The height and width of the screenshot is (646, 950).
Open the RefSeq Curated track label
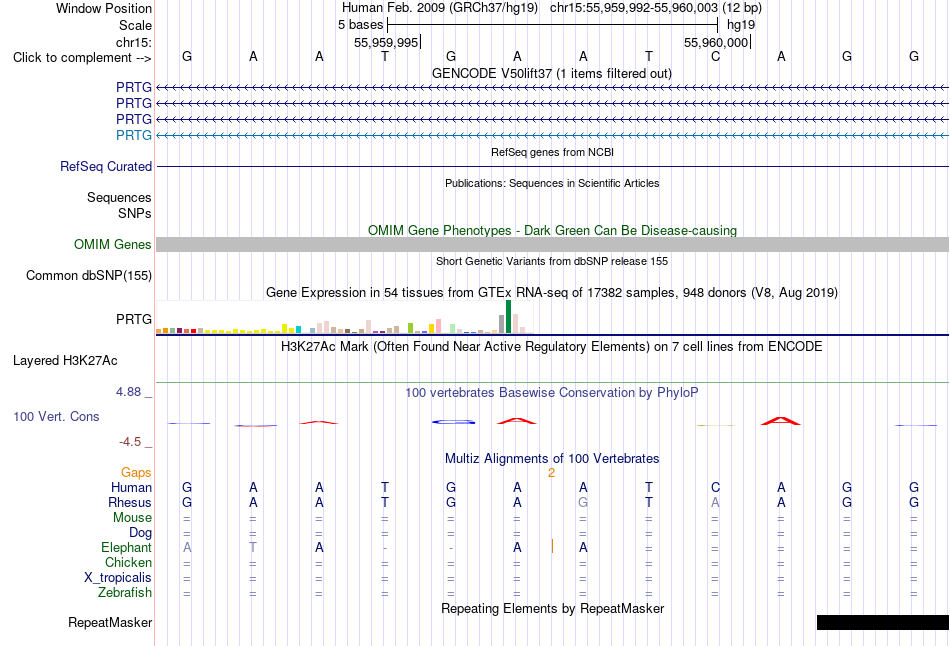pyautogui.click(x=106, y=166)
